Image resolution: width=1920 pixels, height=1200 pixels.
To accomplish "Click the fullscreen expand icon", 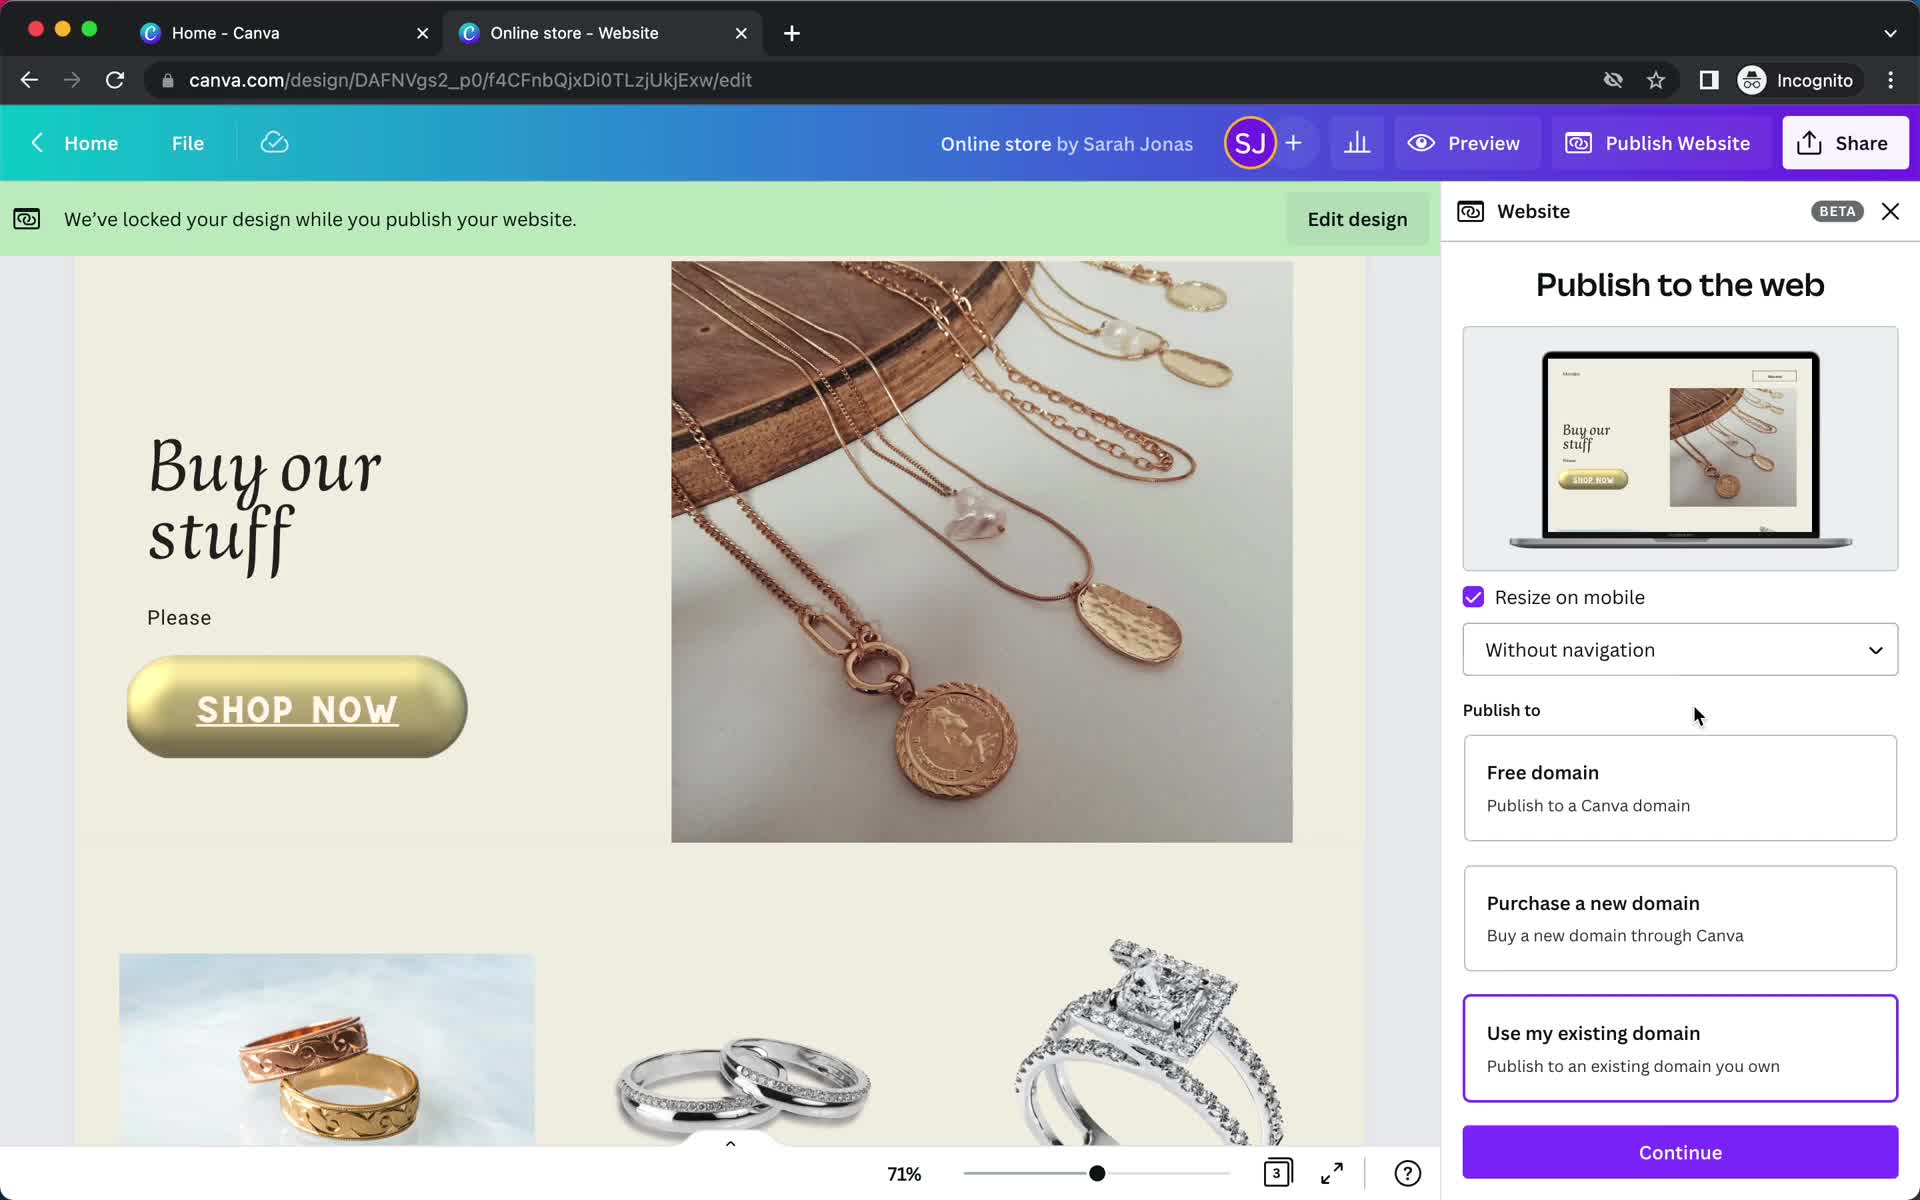I will tap(1333, 1172).
